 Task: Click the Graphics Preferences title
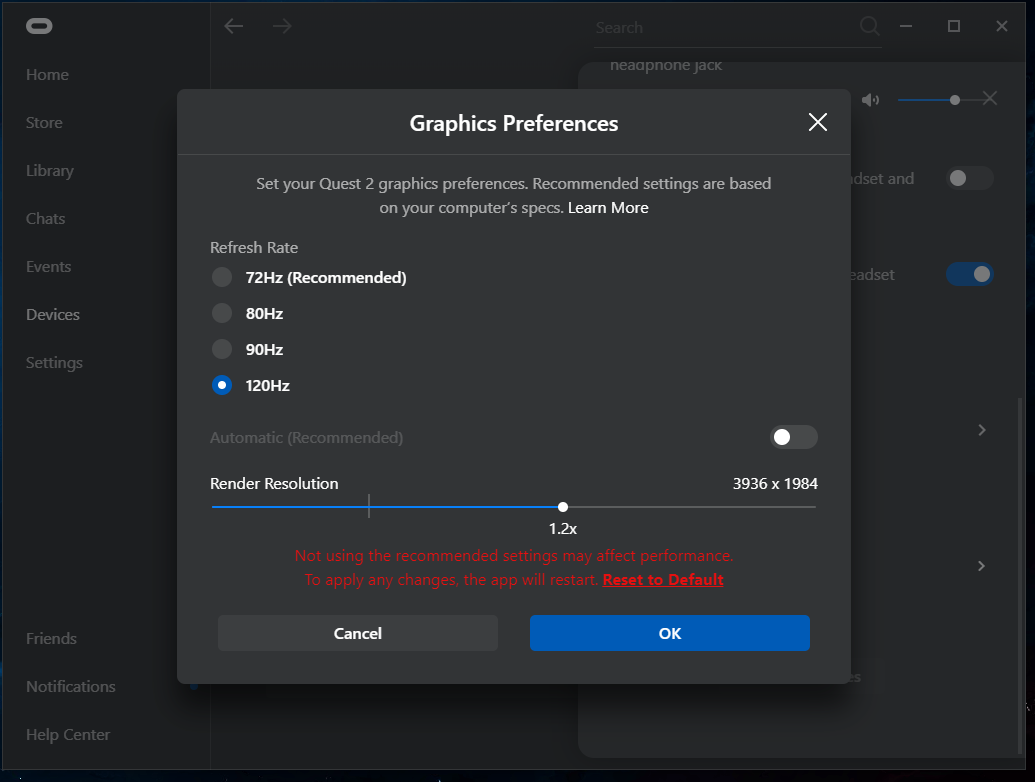click(x=514, y=123)
